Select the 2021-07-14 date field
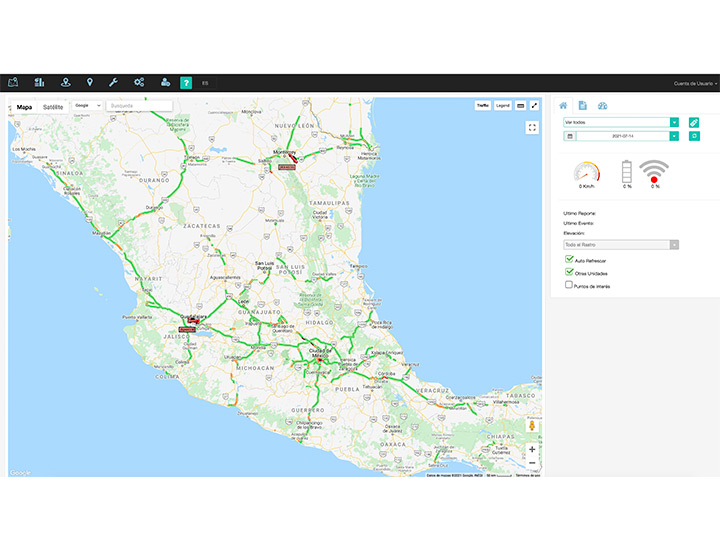Screen dimensions: 720x550 (623, 136)
